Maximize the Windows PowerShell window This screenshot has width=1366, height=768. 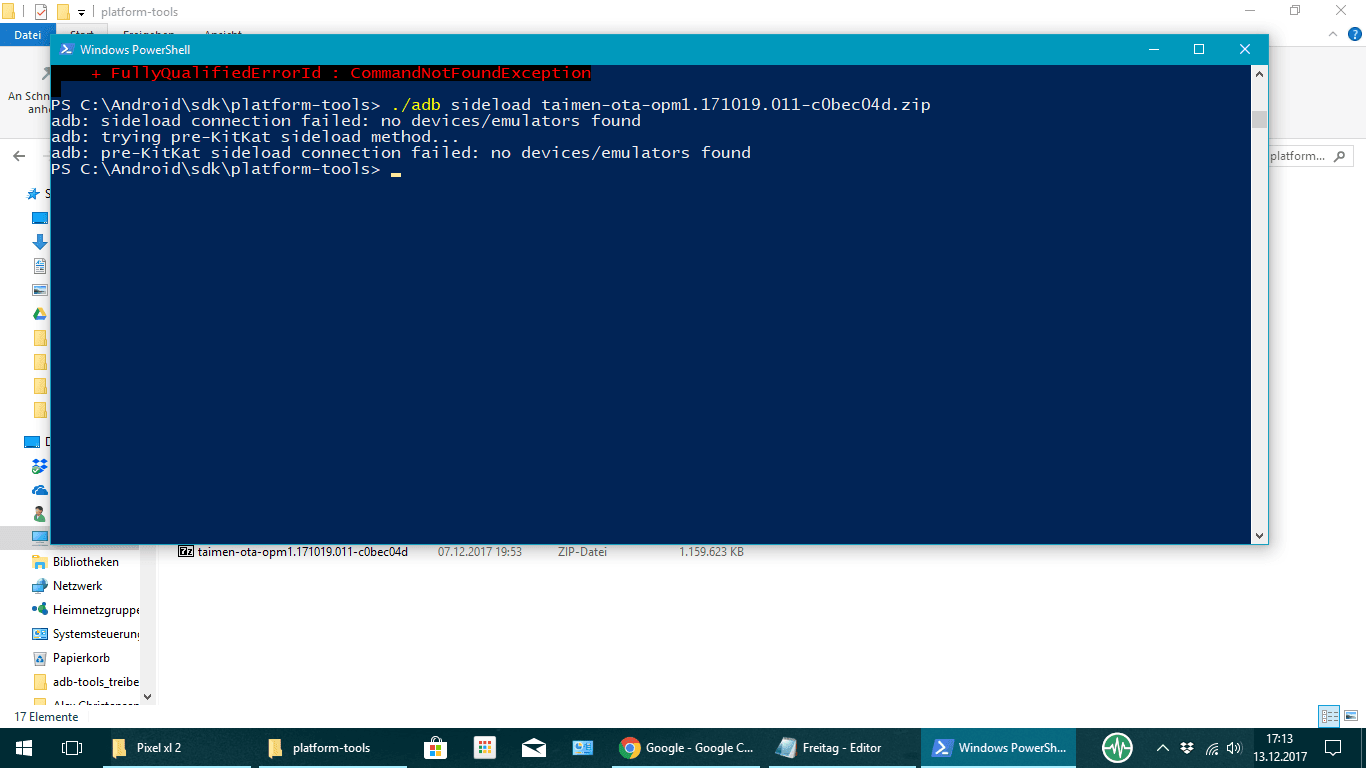[x=1199, y=49]
